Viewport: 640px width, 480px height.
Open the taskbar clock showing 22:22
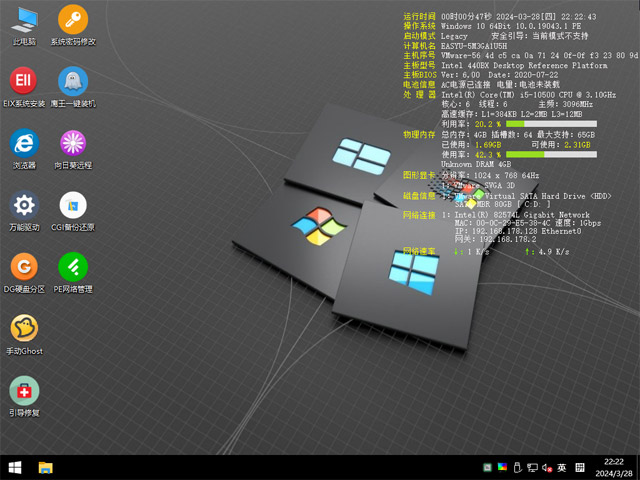(614, 462)
